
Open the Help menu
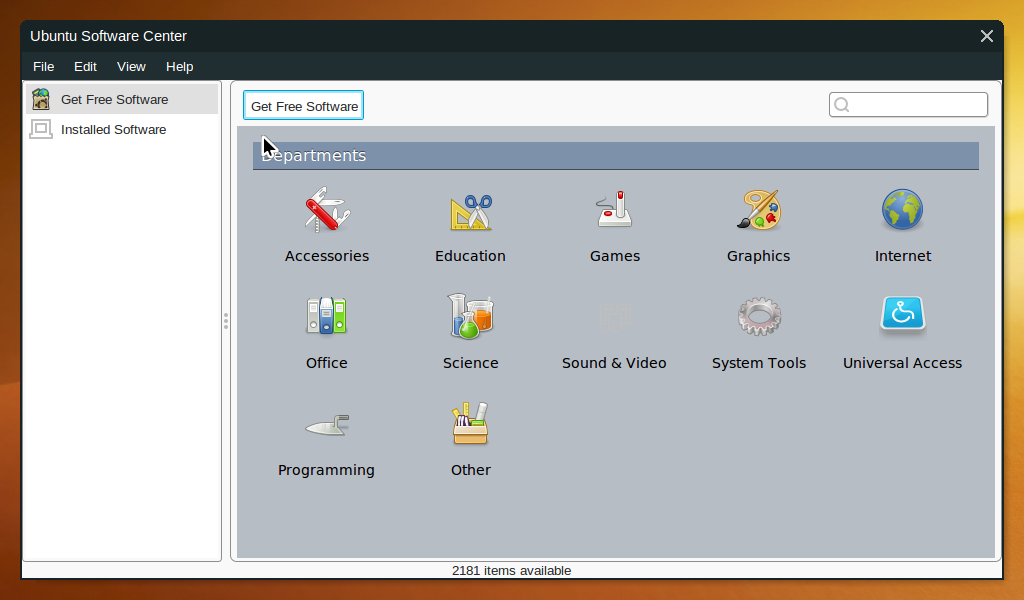click(x=180, y=67)
